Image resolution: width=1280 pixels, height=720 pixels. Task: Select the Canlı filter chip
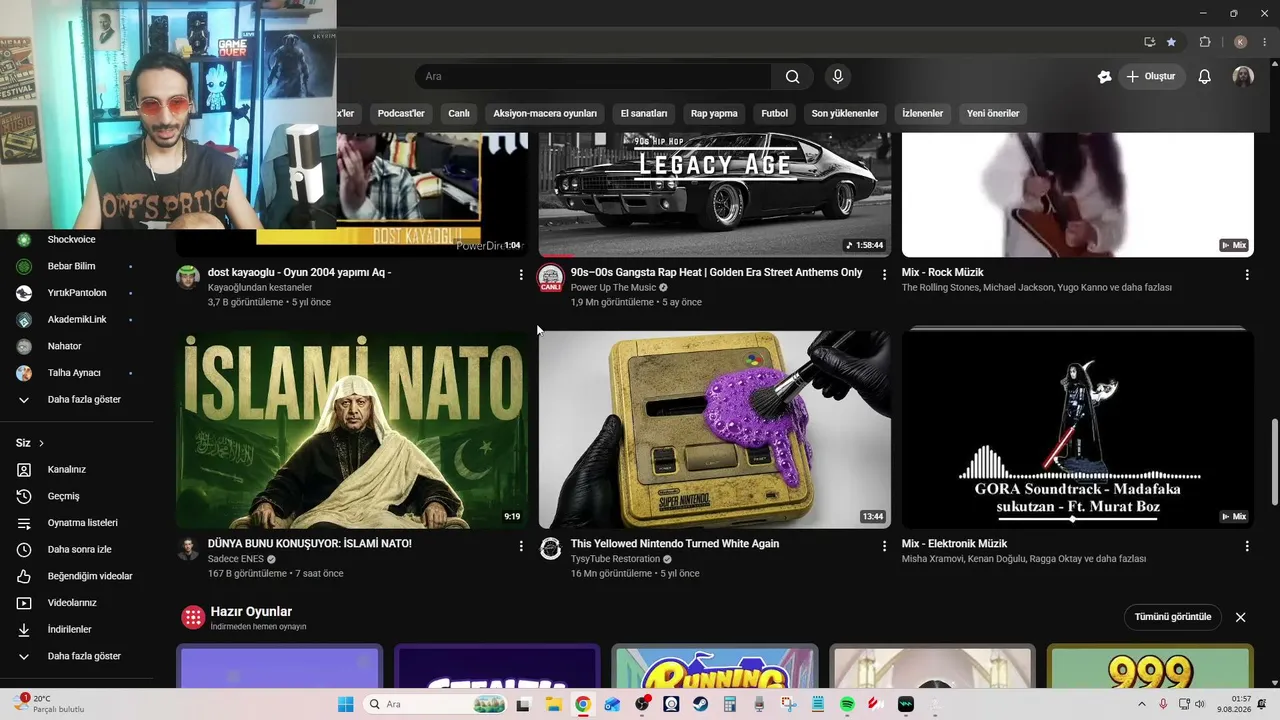pyautogui.click(x=459, y=114)
